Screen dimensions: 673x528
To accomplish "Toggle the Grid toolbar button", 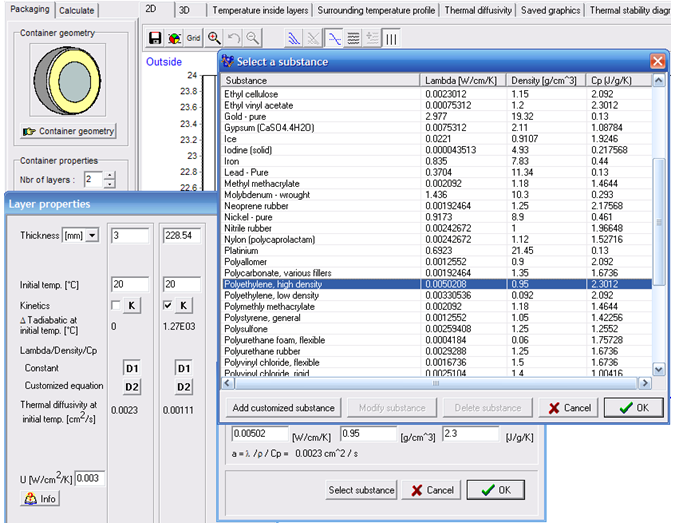I will [193, 39].
